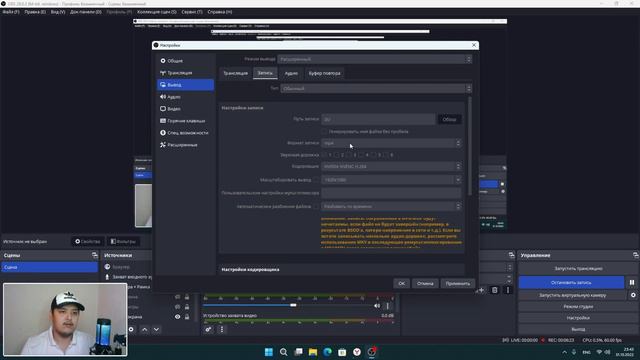The width and height of the screenshot is (640, 360).
Task: Enable the rescale output checkbox
Action: [316, 180]
